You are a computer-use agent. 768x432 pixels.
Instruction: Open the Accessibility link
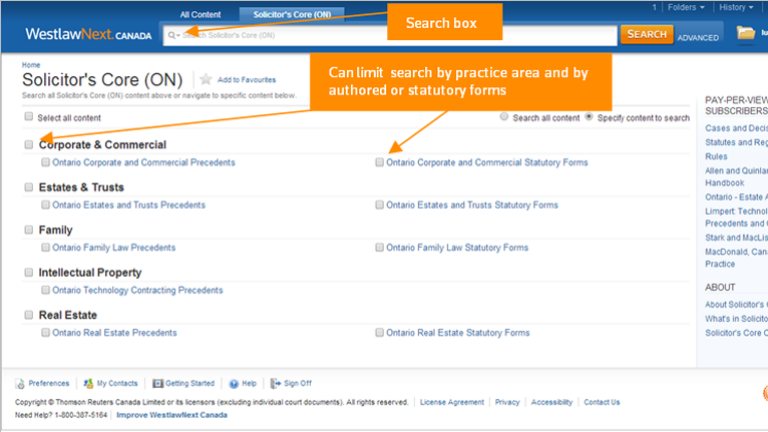(x=552, y=402)
